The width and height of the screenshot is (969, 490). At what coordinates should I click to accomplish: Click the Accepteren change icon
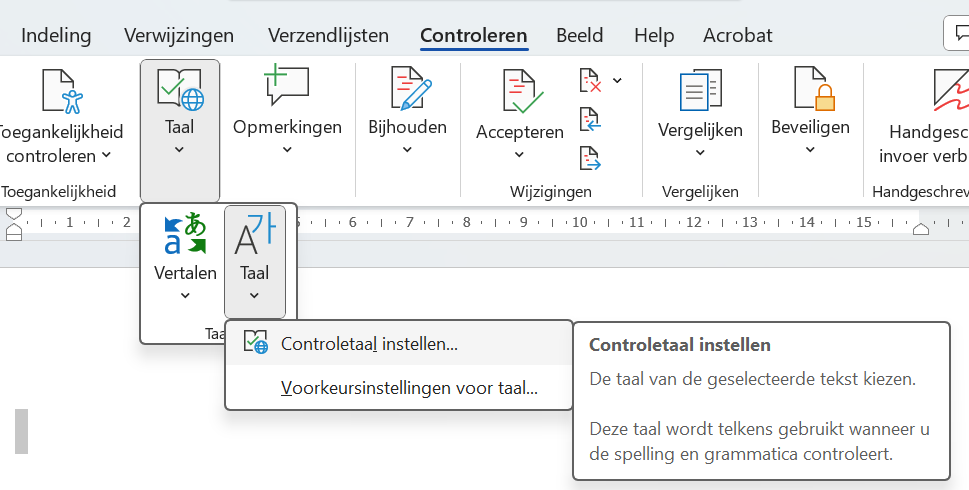[521, 91]
